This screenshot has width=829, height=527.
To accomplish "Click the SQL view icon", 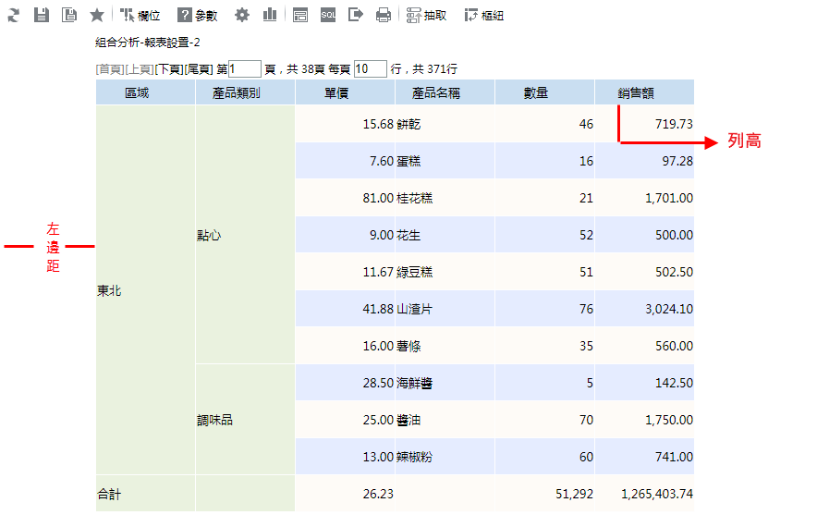I will click(328, 15).
